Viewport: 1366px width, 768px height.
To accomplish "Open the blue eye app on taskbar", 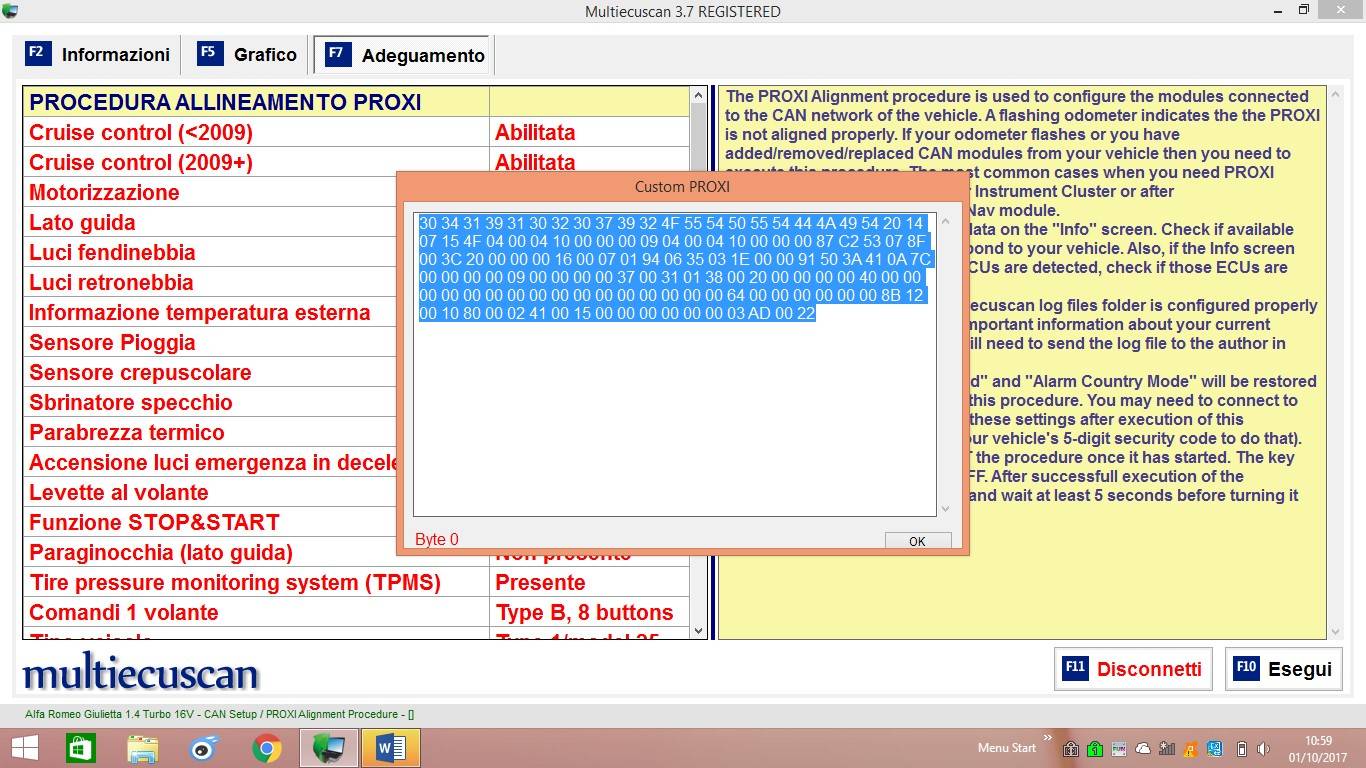I will click(204, 748).
